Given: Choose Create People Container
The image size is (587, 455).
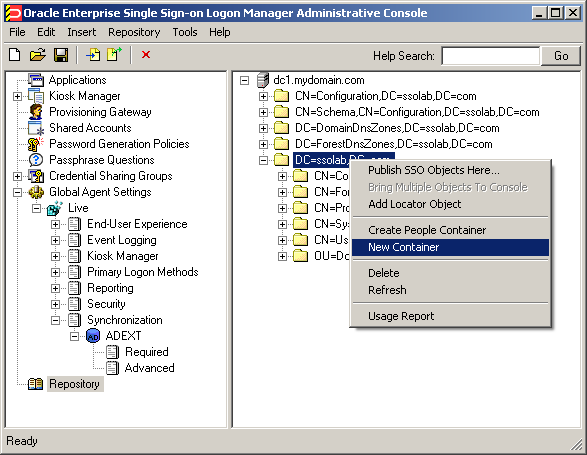Looking at the screenshot, I should point(450,230).
